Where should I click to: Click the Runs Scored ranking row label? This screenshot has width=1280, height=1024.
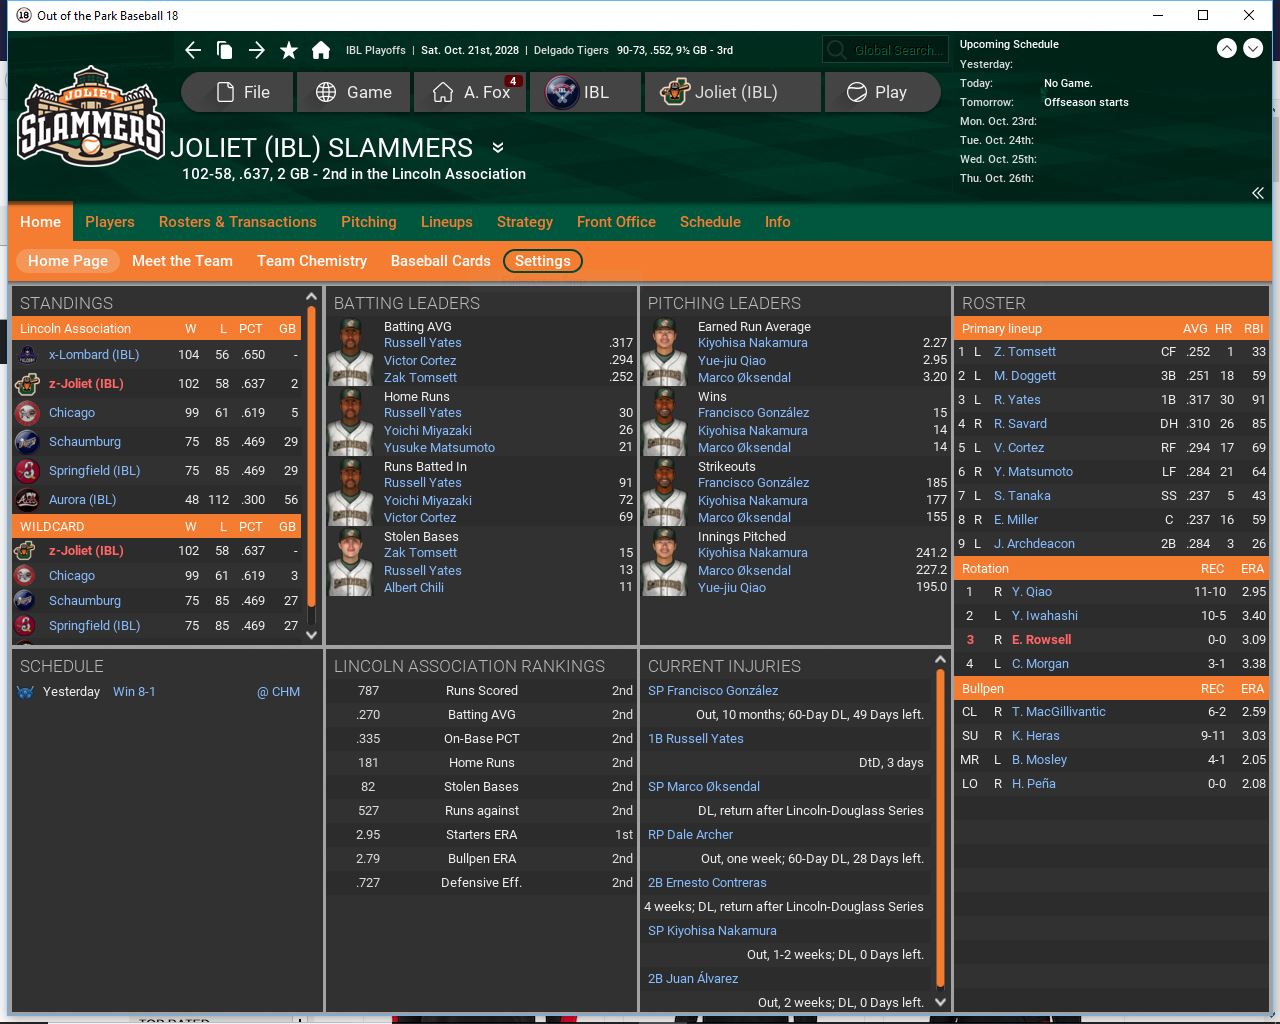click(x=482, y=691)
